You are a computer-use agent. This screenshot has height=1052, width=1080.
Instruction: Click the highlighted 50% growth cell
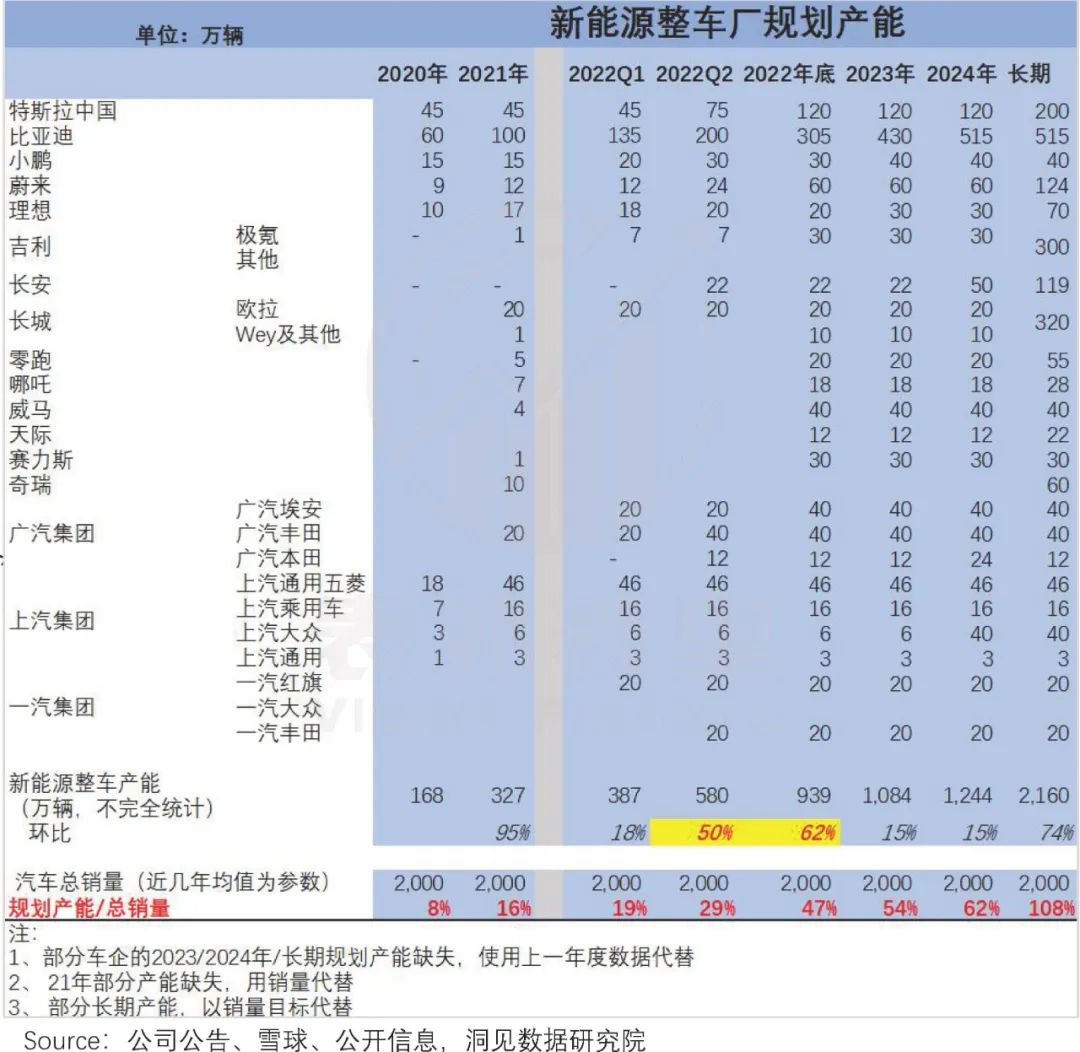click(714, 833)
